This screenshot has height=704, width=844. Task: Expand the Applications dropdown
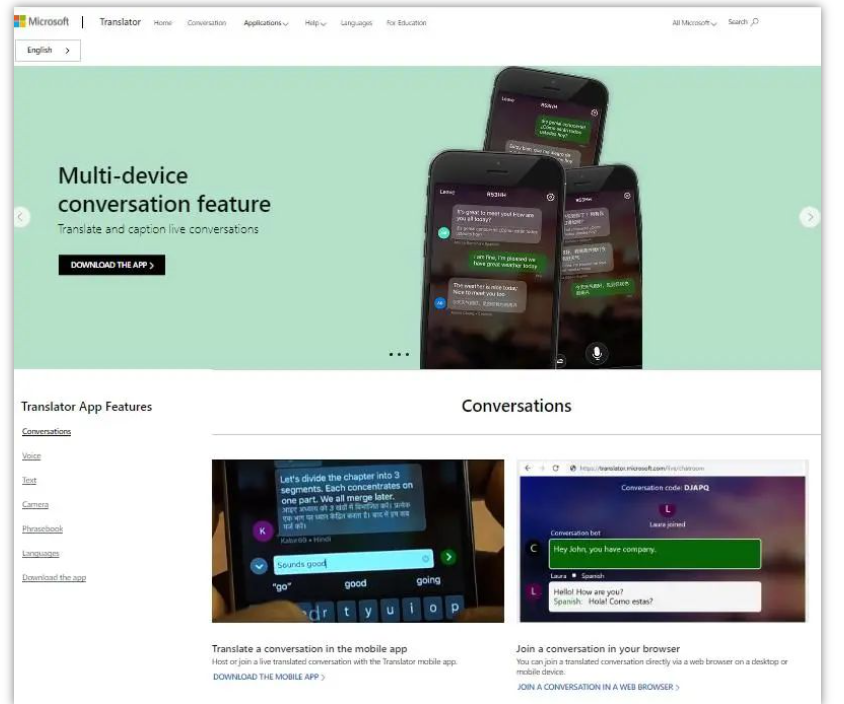point(266,23)
